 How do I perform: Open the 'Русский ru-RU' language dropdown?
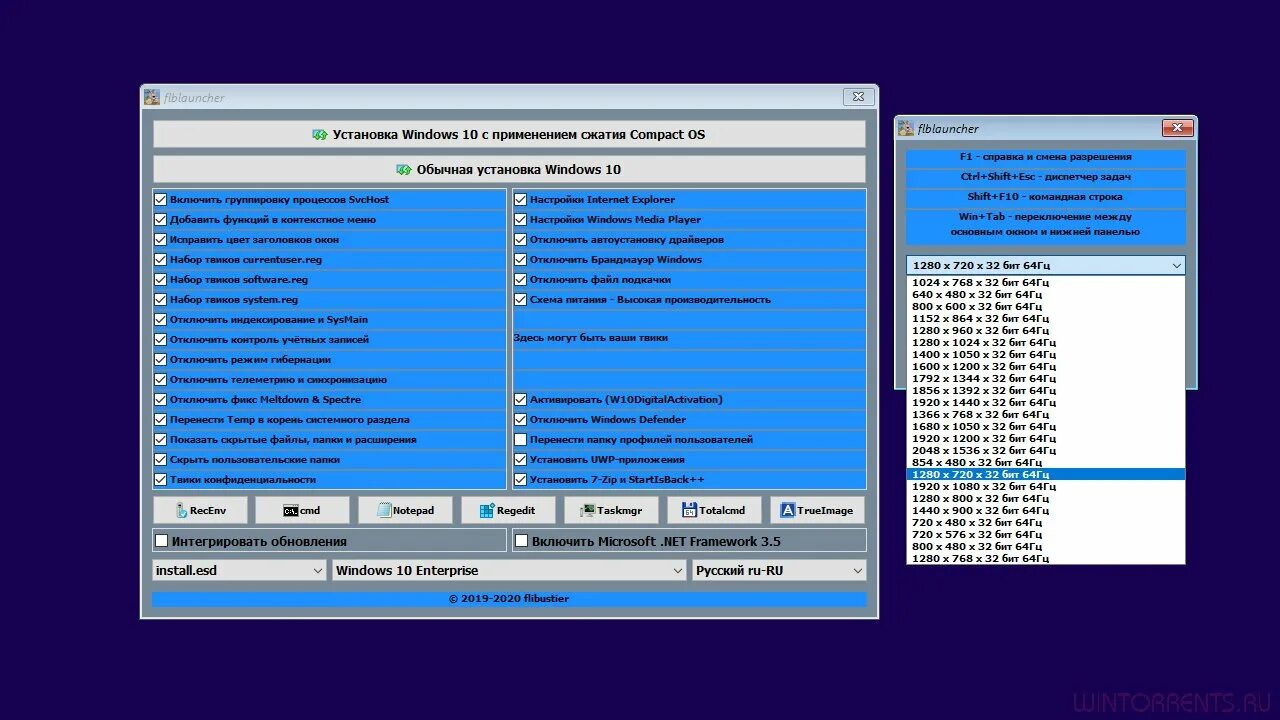coord(779,570)
